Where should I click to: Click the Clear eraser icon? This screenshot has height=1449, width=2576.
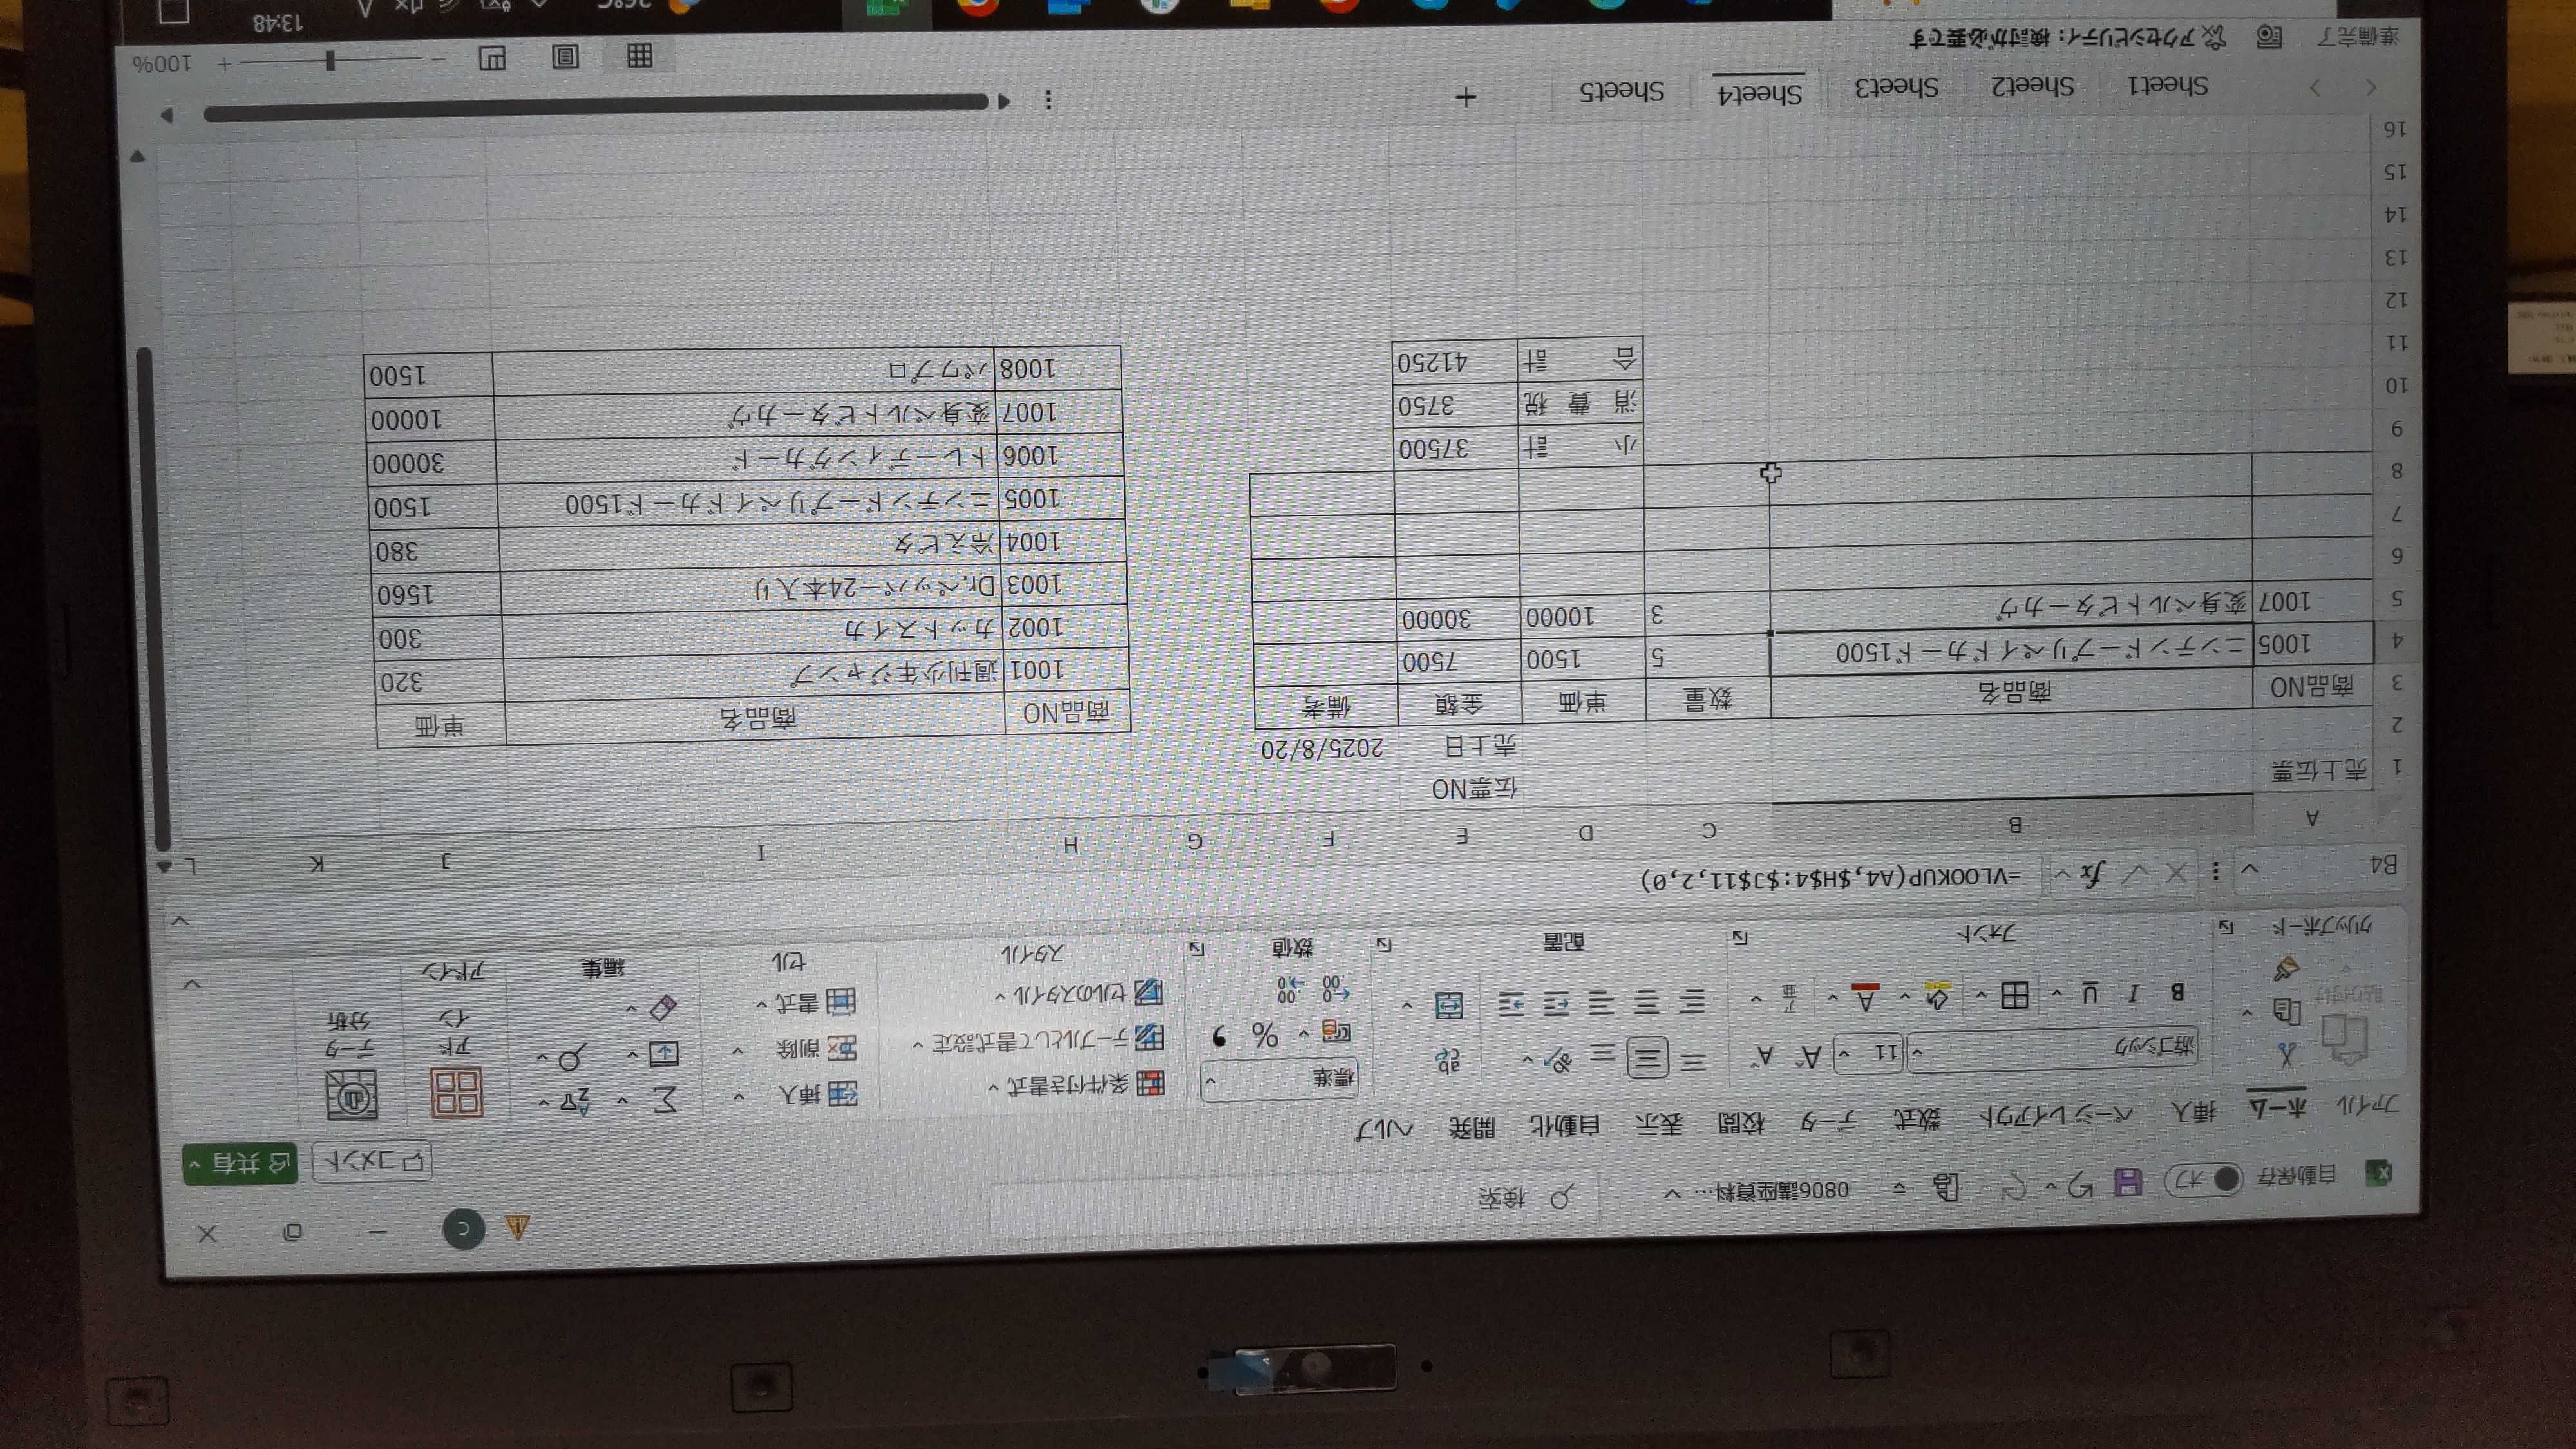coord(662,1008)
